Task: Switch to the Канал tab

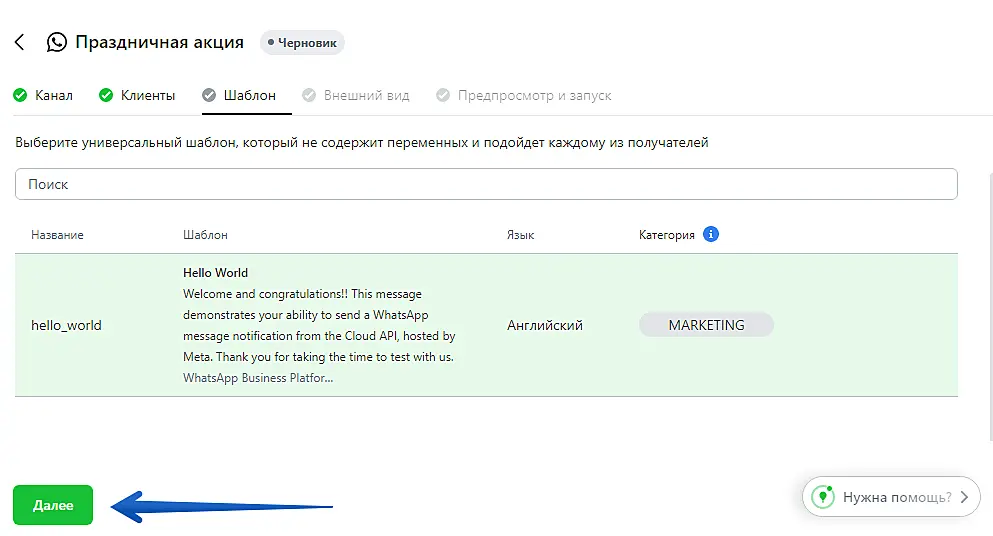Action: (53, 96)
